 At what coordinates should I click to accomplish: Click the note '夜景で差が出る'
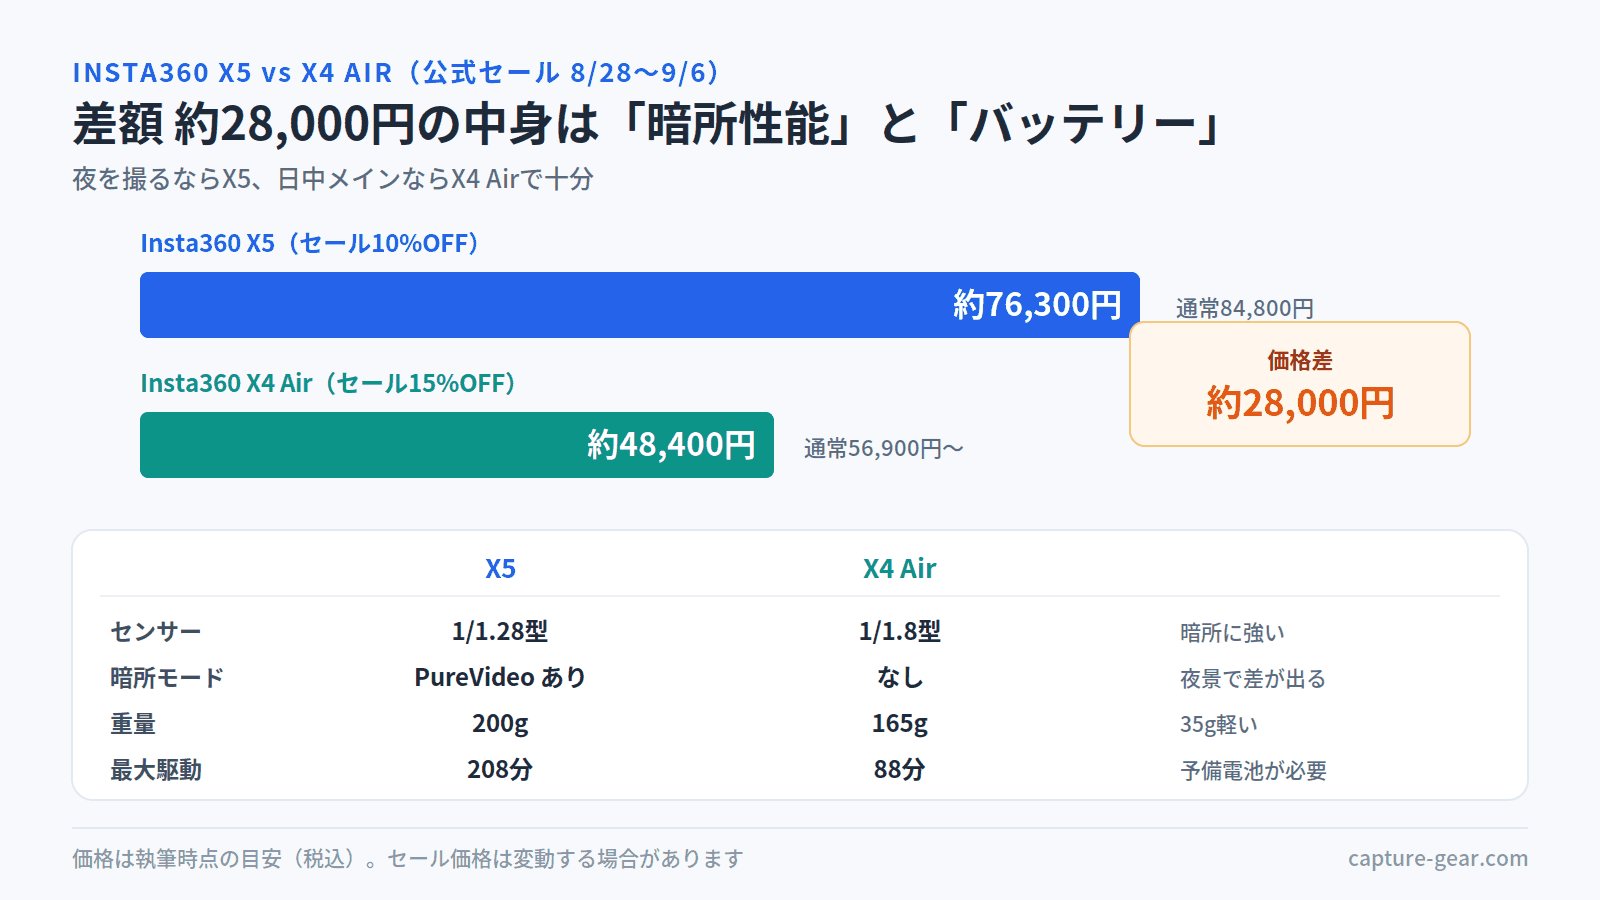tap(1253, 678)
